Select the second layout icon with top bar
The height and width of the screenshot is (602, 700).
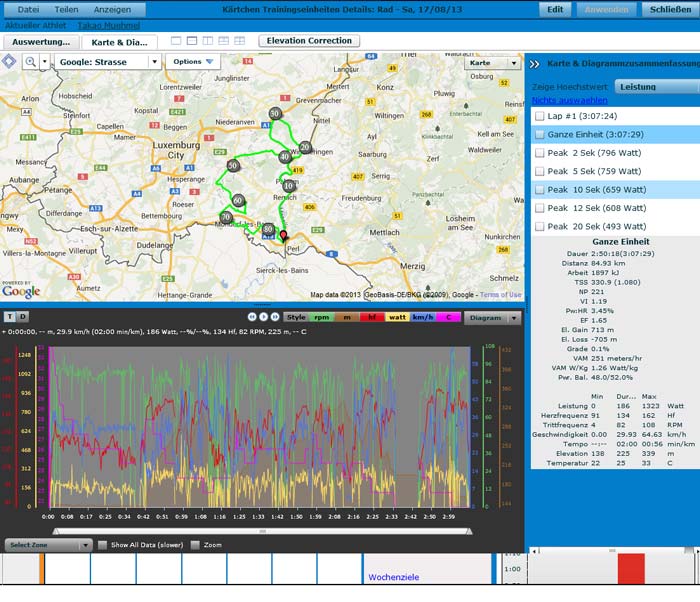(192, 41)
